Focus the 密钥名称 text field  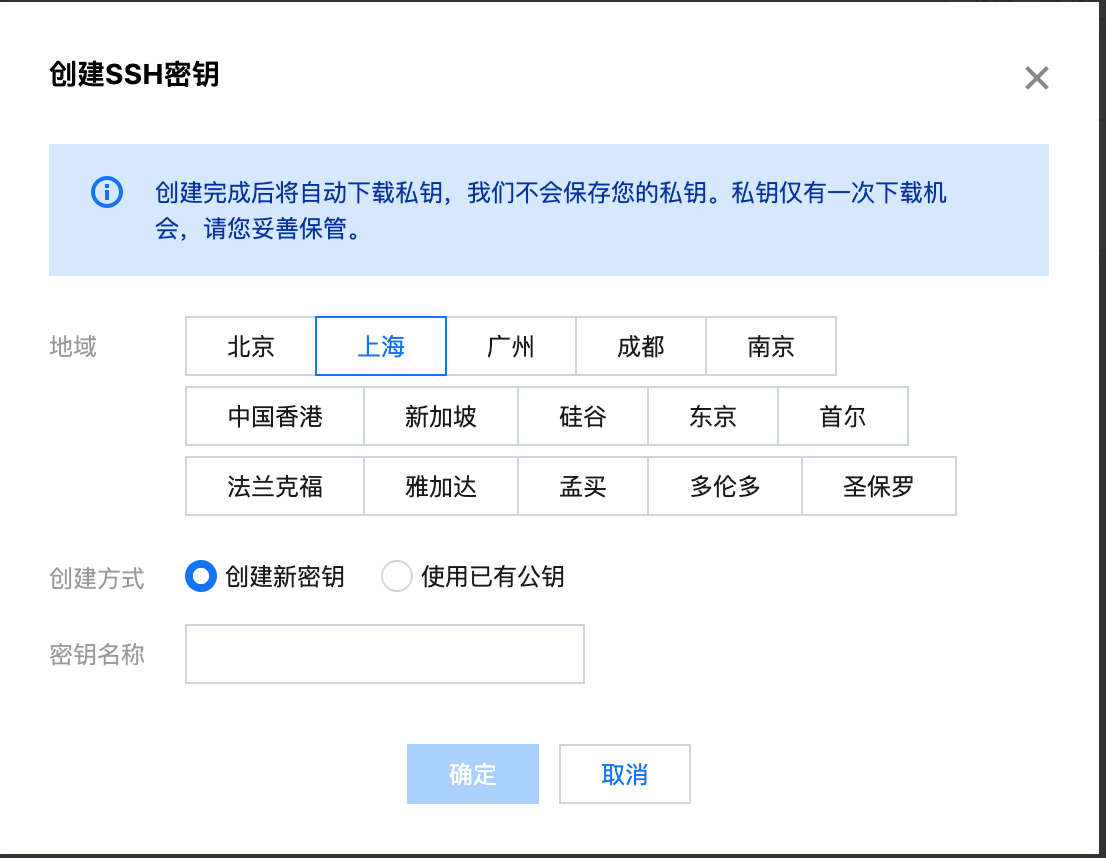[384, 654]
